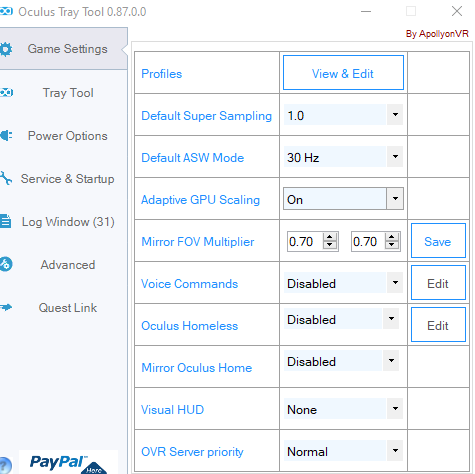Image resolution: width=475 pixels, height=474 pixels.
Task: Click the Mirror FOV Multiplier label
Action: 198,242
